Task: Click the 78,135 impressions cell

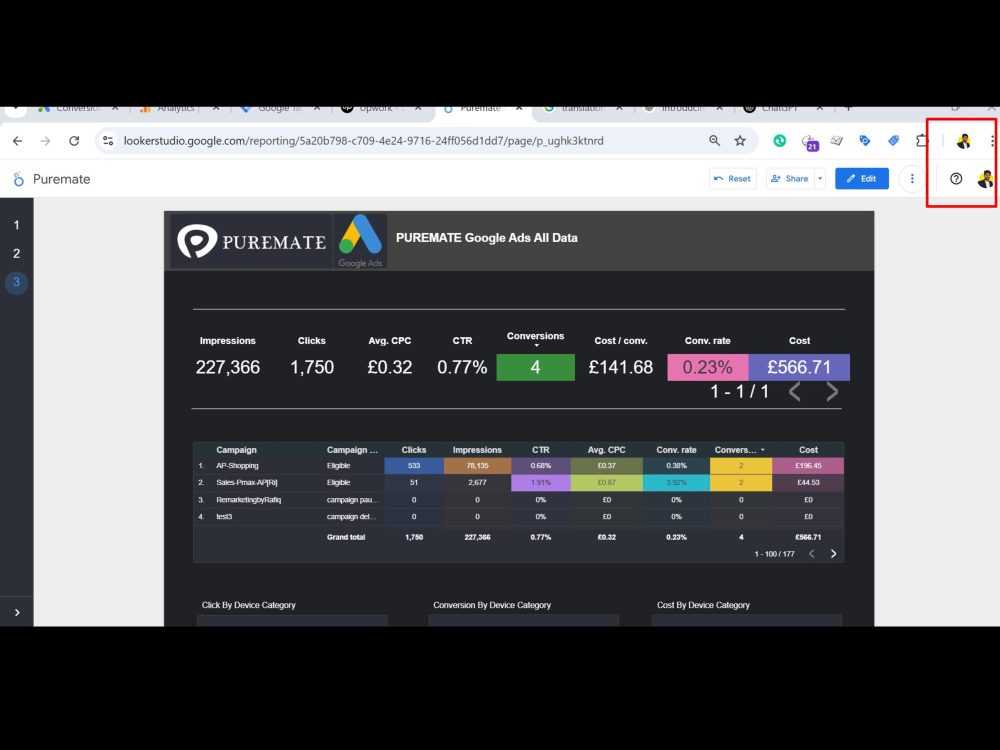Action: pos(477,466)
